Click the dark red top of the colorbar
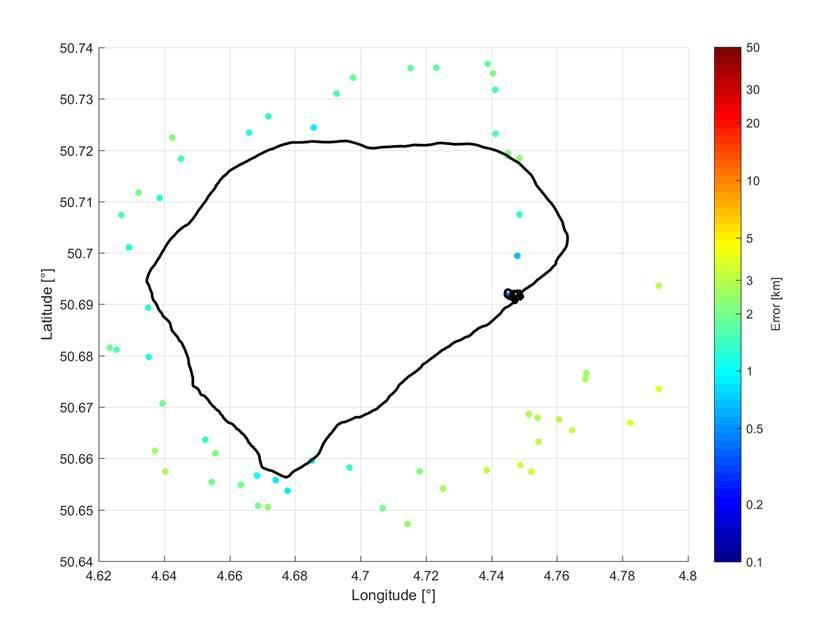 (x=728, y=54)
